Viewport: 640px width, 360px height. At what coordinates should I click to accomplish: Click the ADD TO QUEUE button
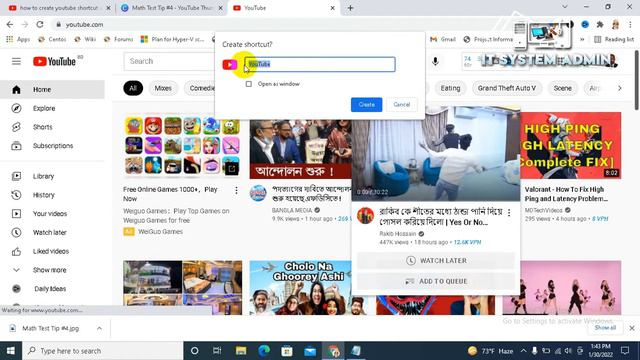(x=436, y=281)
